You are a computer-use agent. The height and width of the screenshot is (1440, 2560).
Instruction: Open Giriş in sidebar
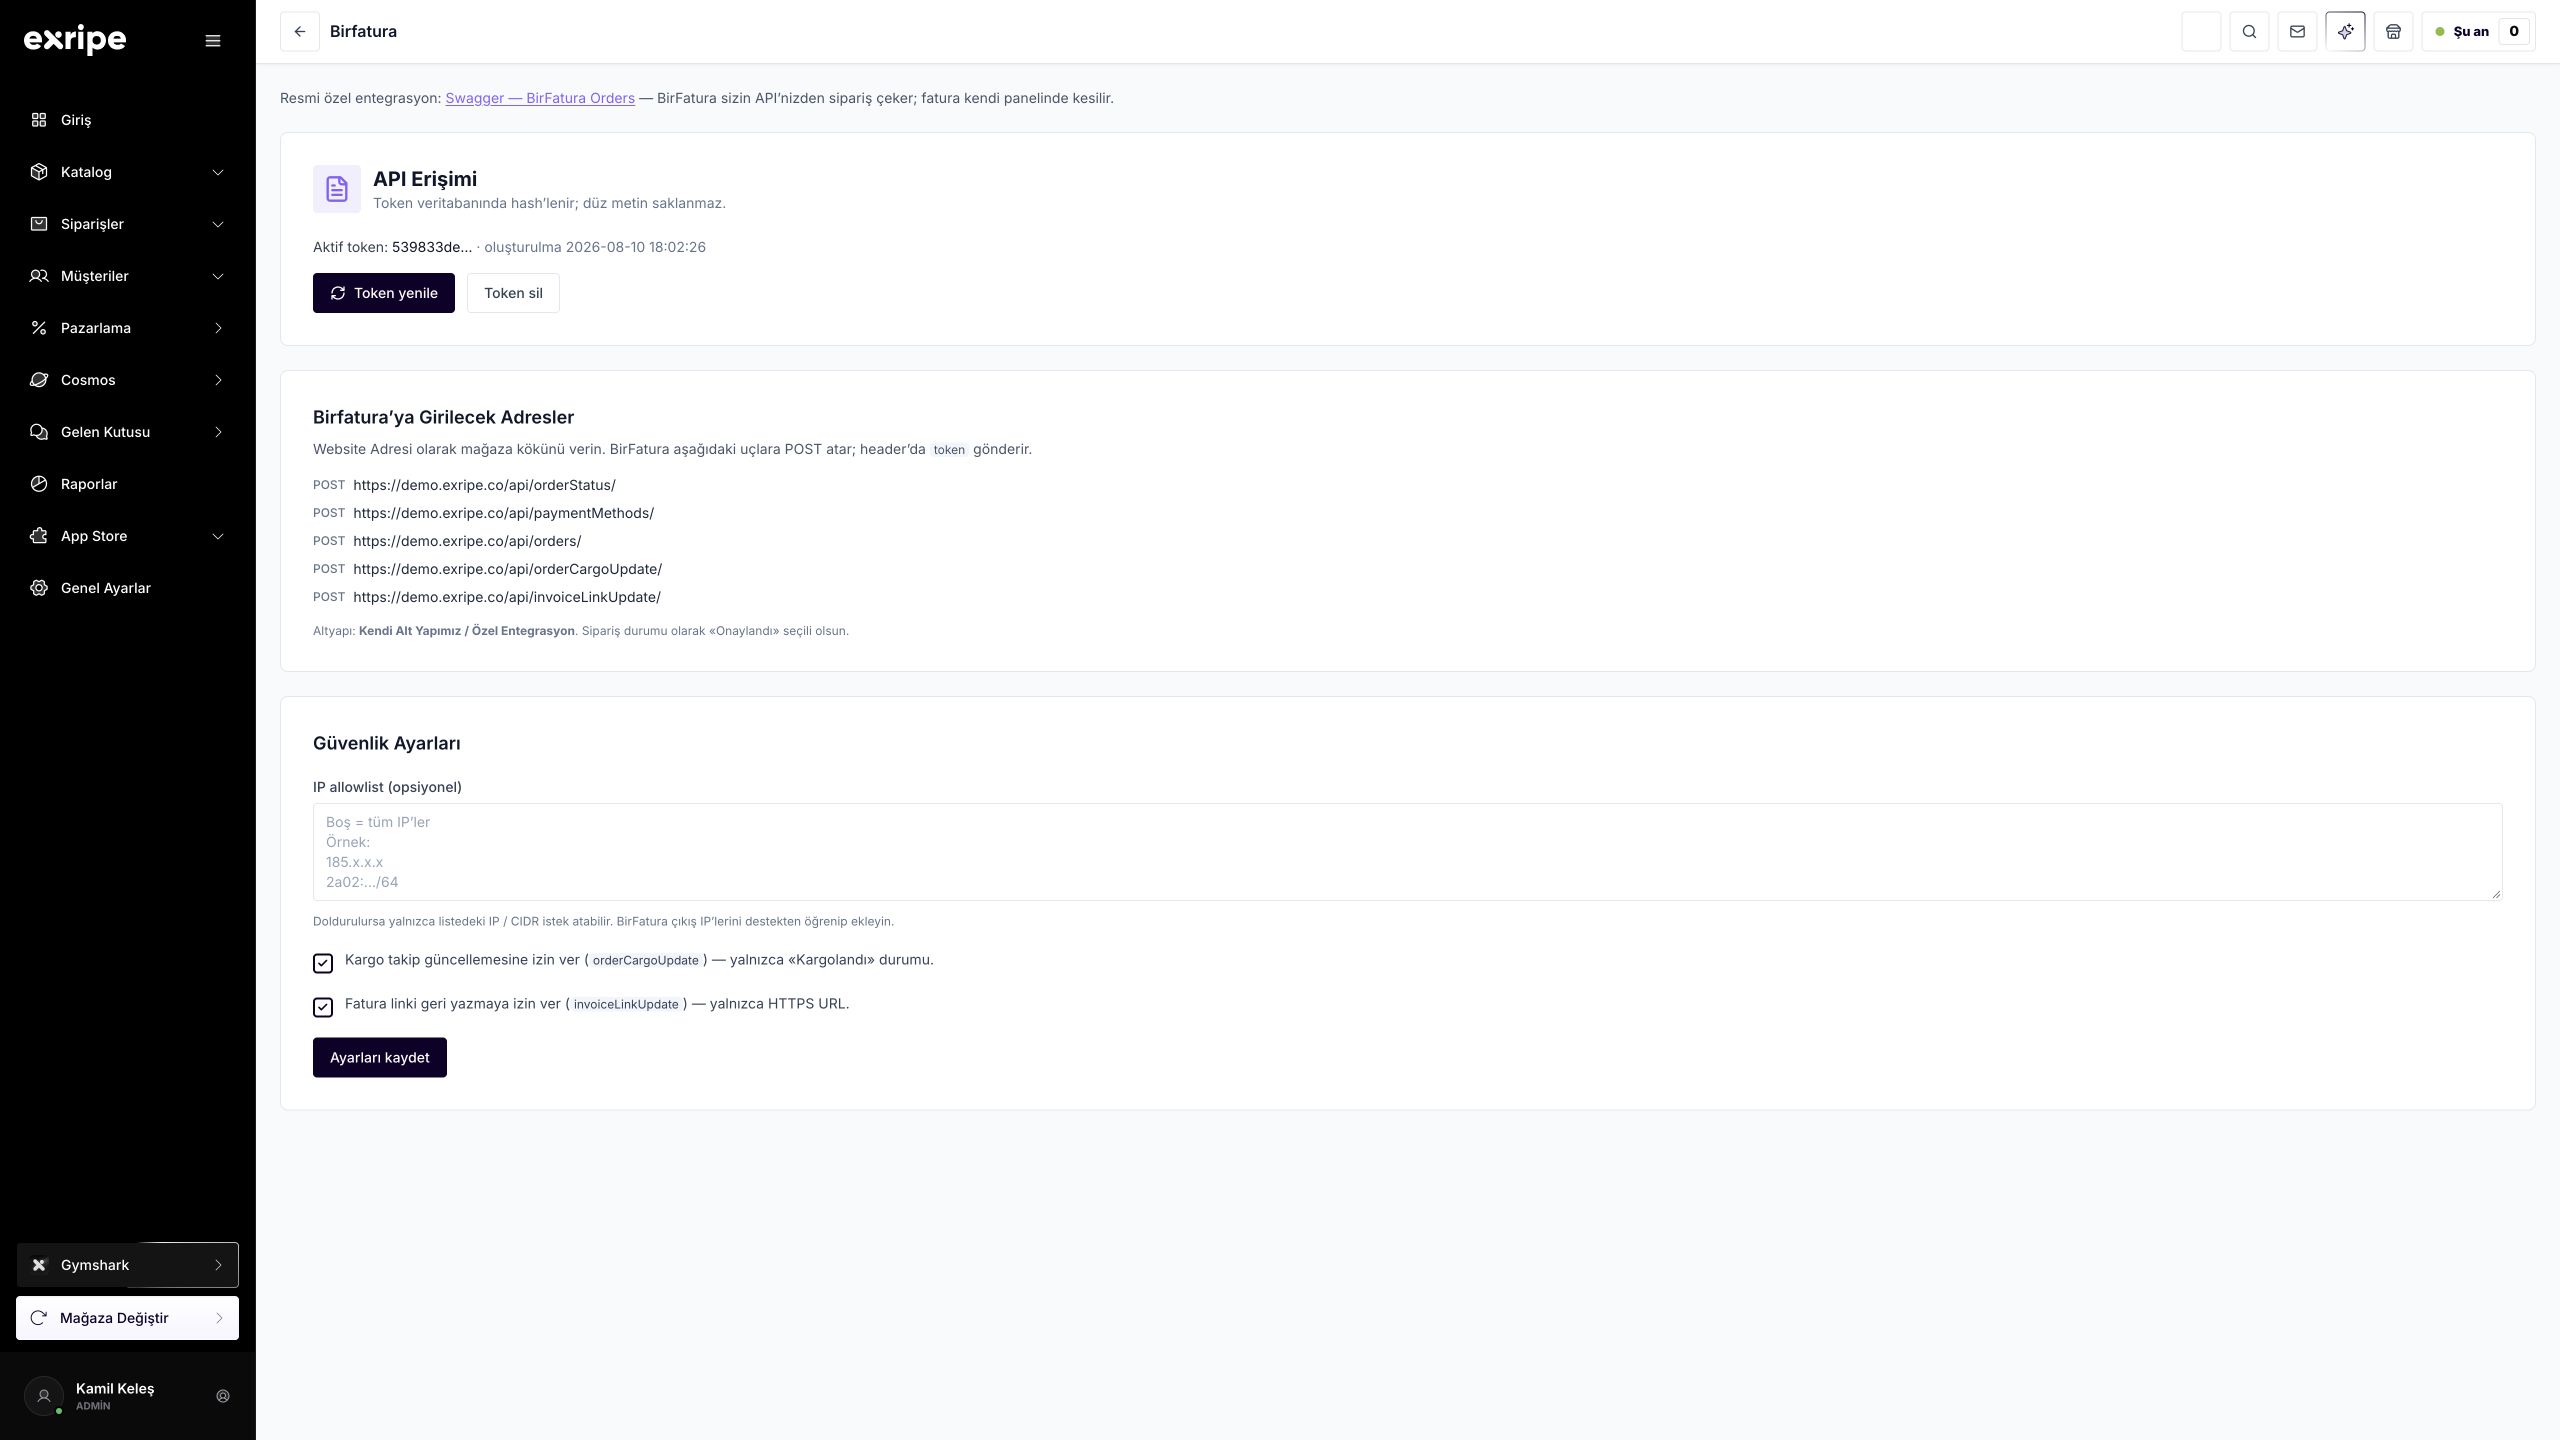[x=128, y=120]
